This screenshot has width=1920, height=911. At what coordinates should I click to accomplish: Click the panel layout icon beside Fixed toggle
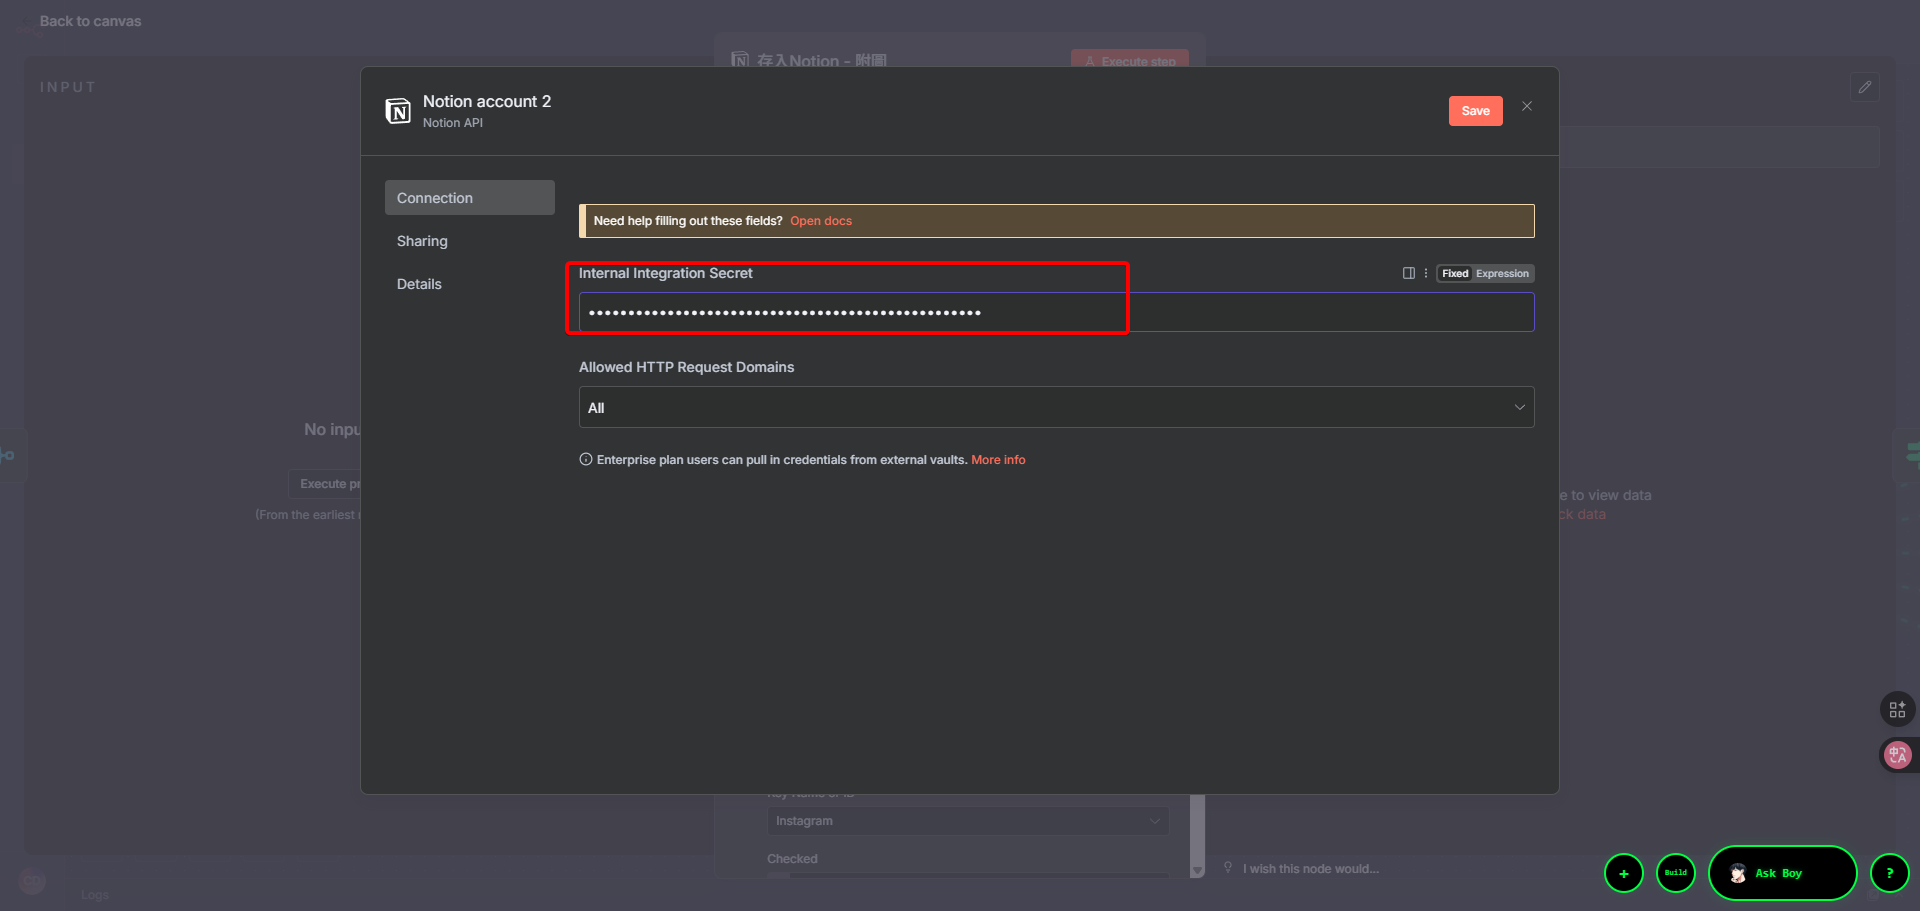click(x=1408, y=273)
